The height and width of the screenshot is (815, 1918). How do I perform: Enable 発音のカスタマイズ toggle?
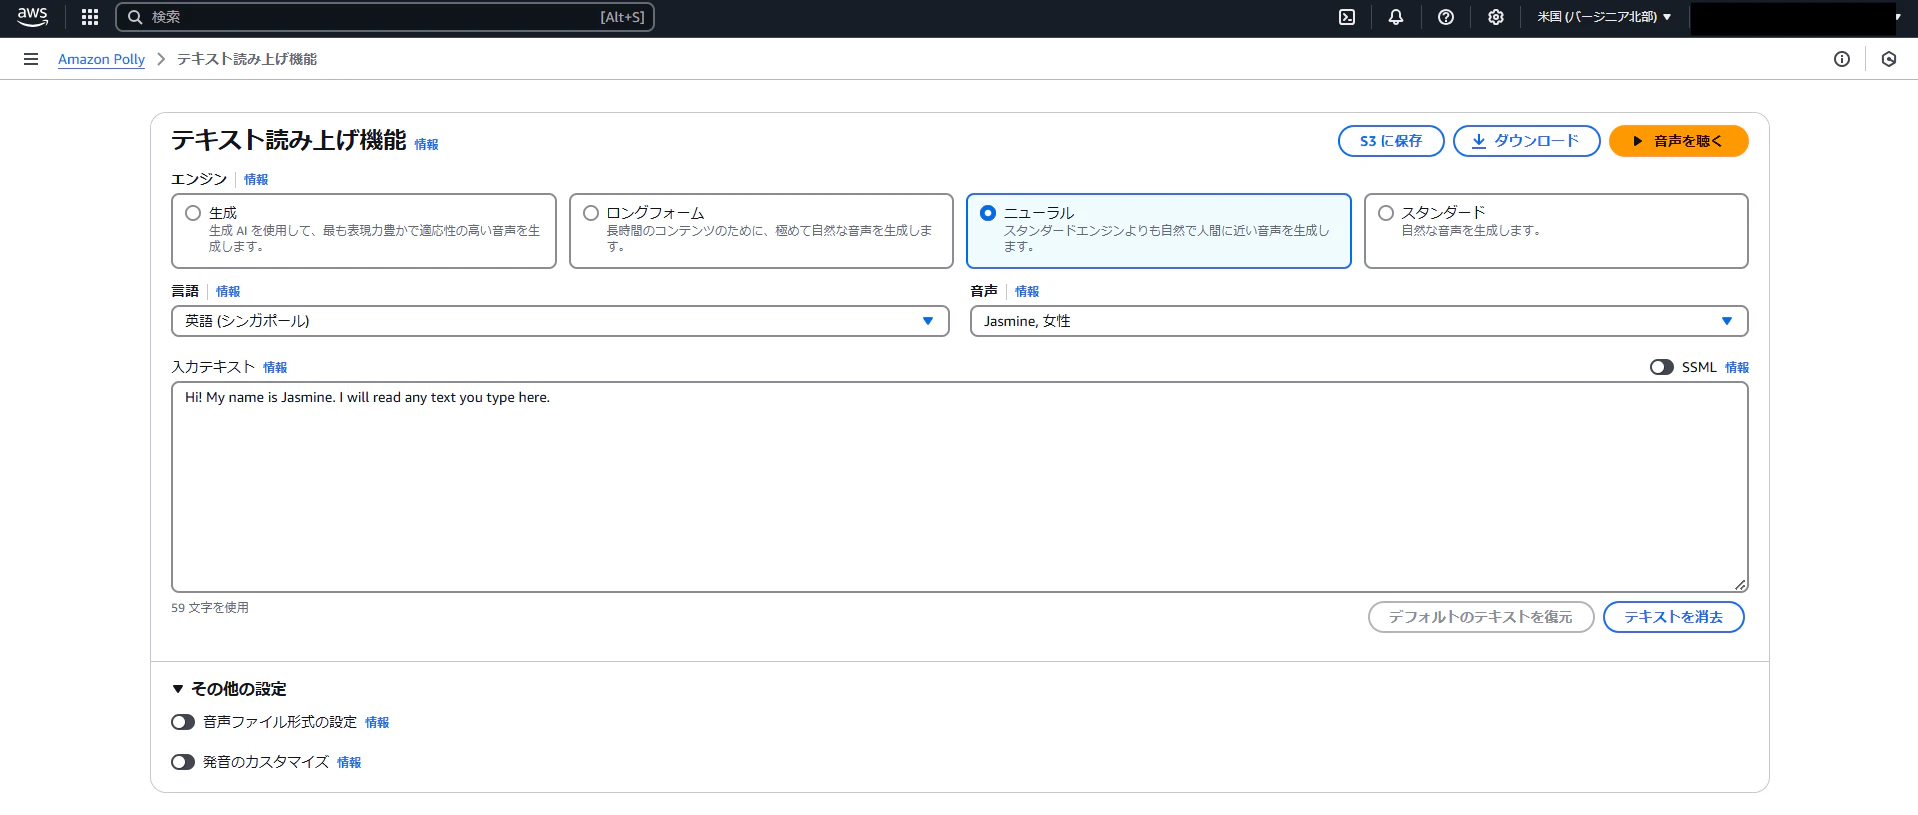click(x=183, y=762)
